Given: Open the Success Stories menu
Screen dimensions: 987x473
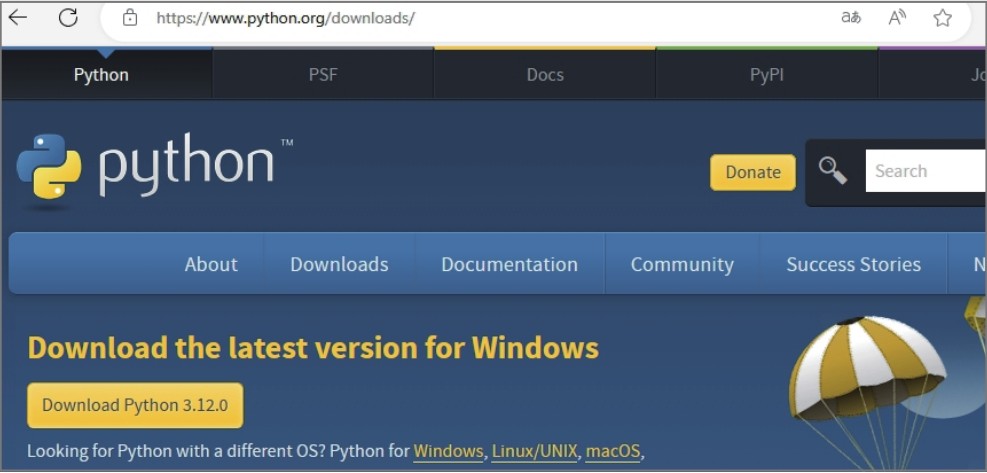Looking at the screenshot, I should coord(854,264).
